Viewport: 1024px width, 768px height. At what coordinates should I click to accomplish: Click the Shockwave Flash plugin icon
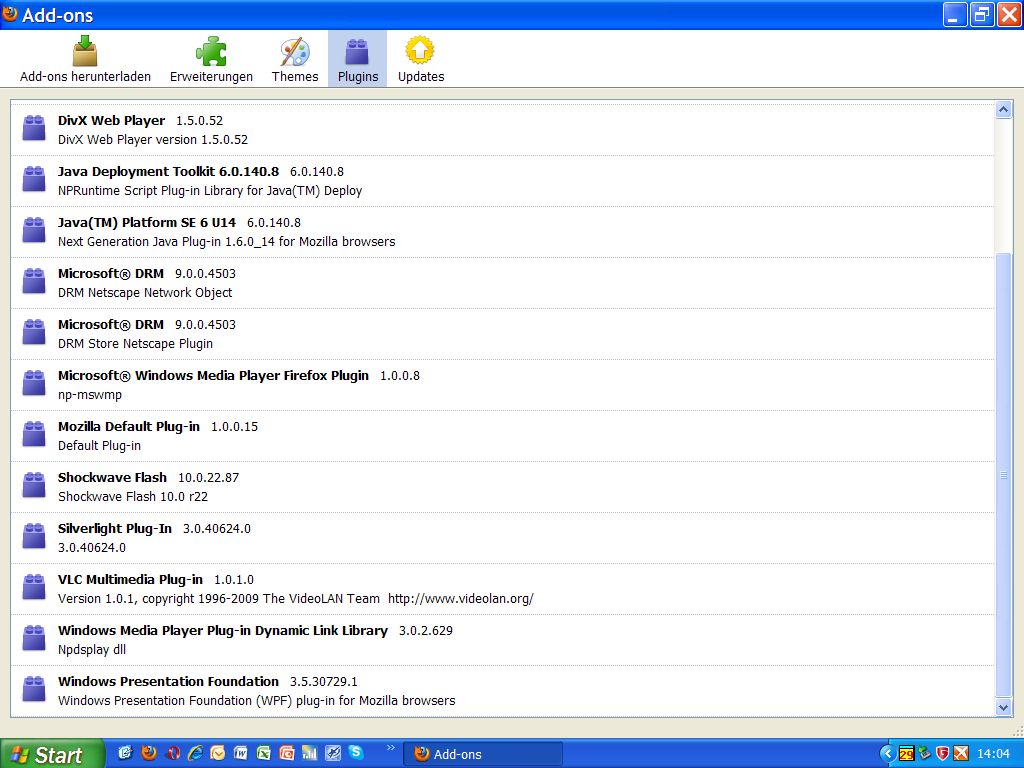34,485
